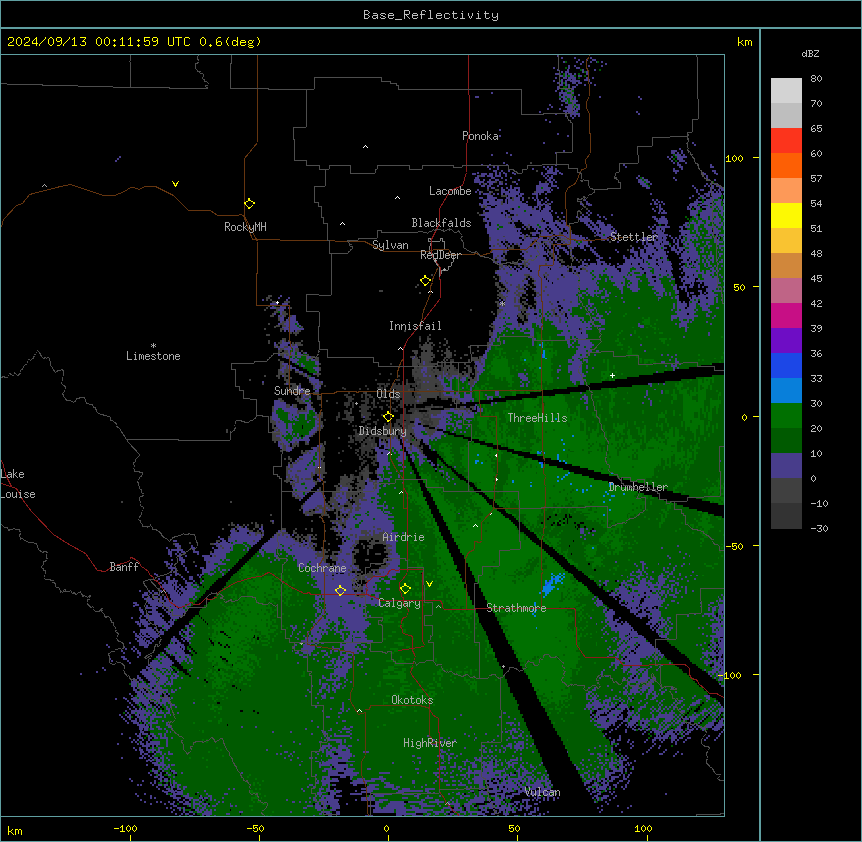Click the 80 value in the dBZ legend

click(x=816, y=79)
